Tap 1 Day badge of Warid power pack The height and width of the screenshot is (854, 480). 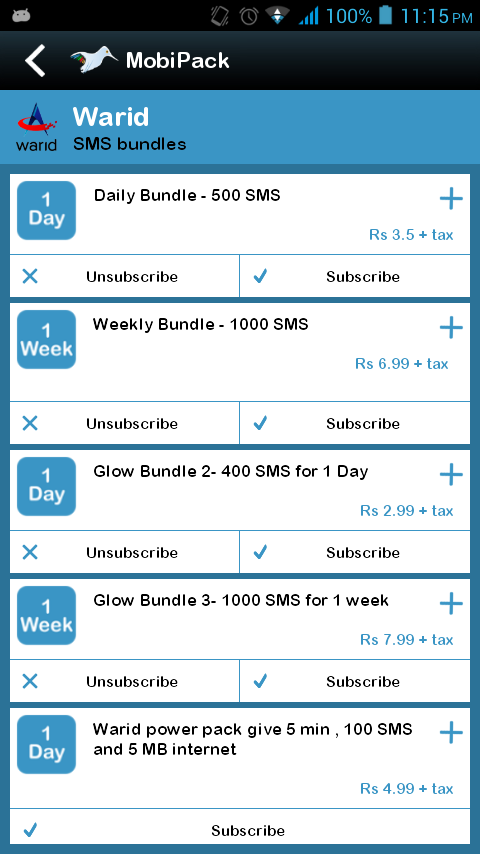(x=46, y=745)
